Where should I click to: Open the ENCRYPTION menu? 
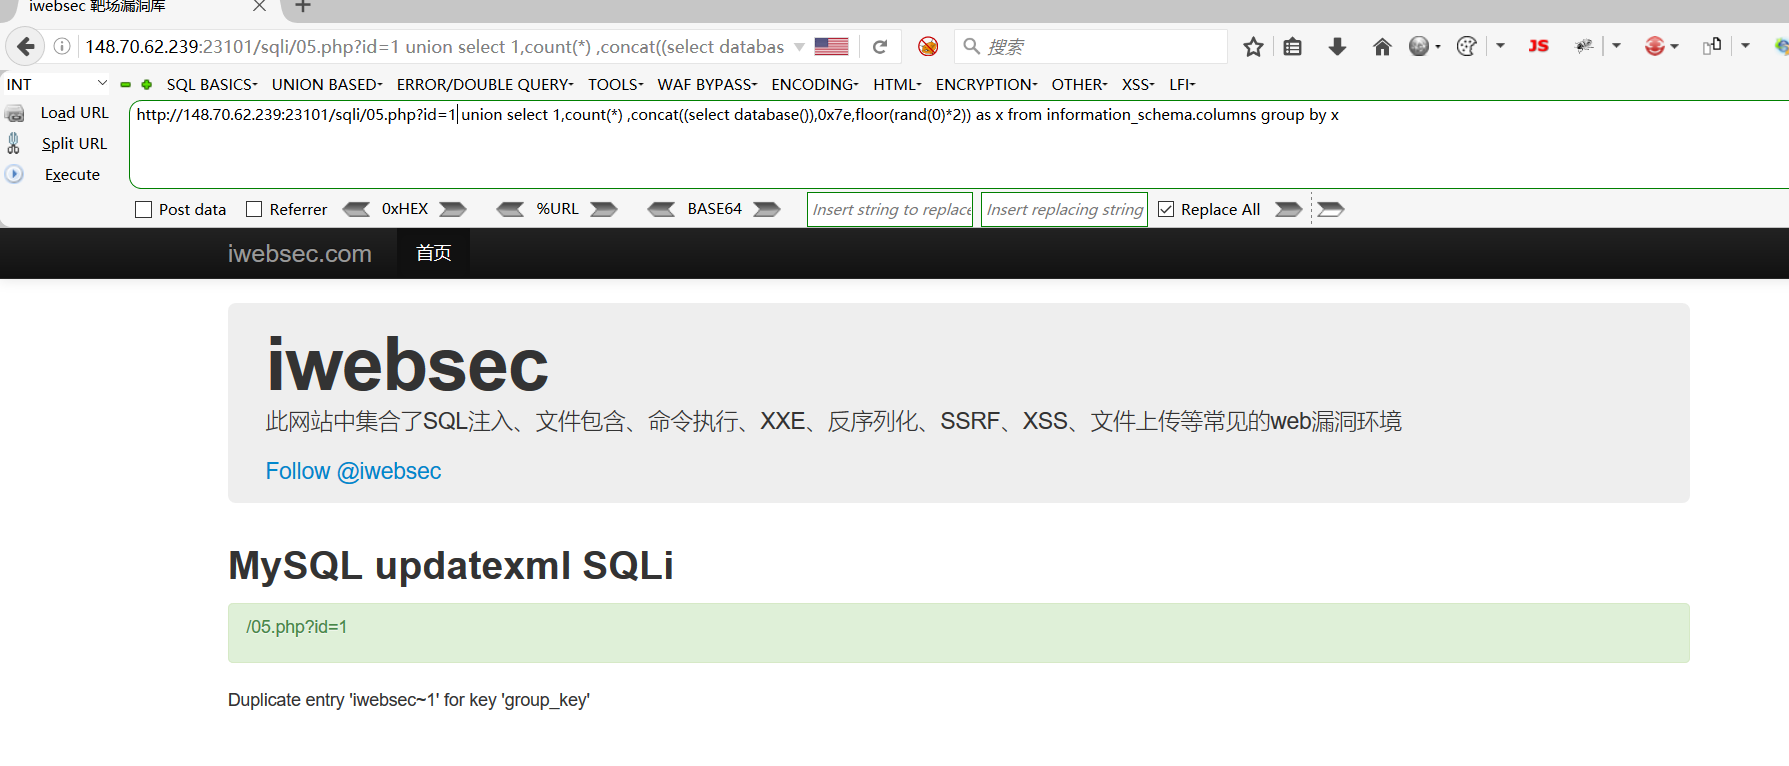coord(986,85)
